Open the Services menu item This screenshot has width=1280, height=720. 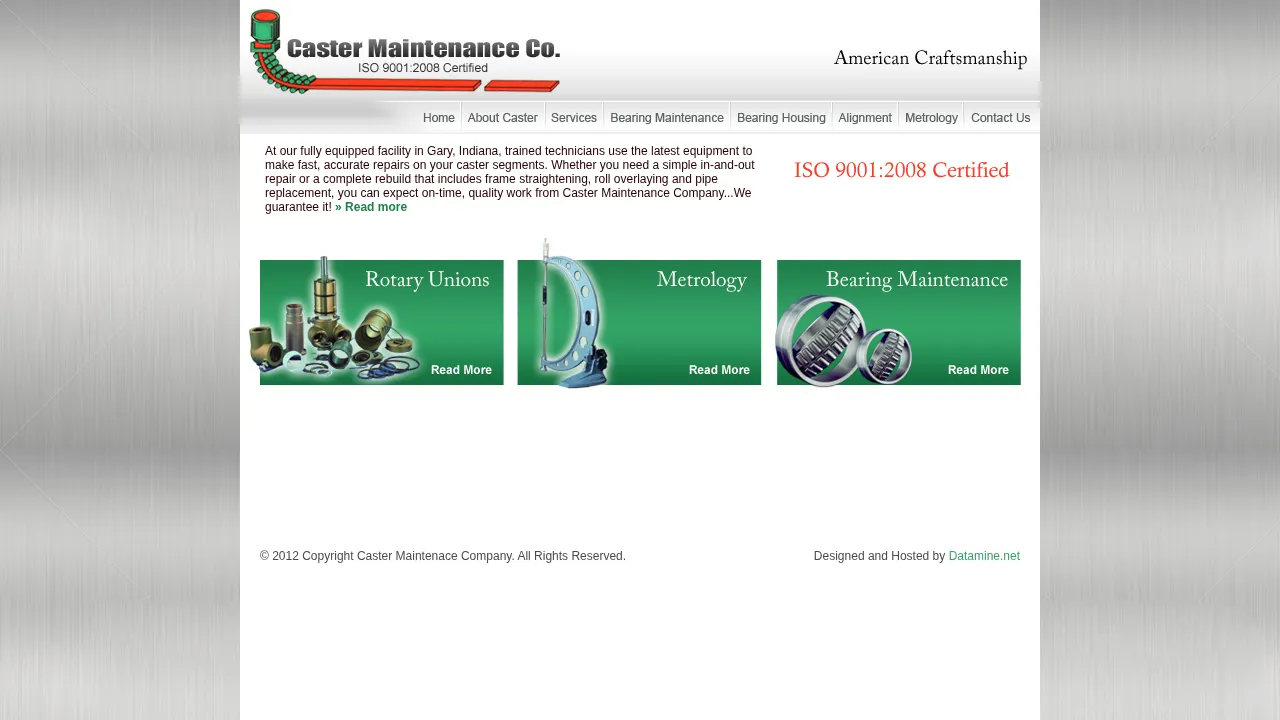(x=574, y=118)
